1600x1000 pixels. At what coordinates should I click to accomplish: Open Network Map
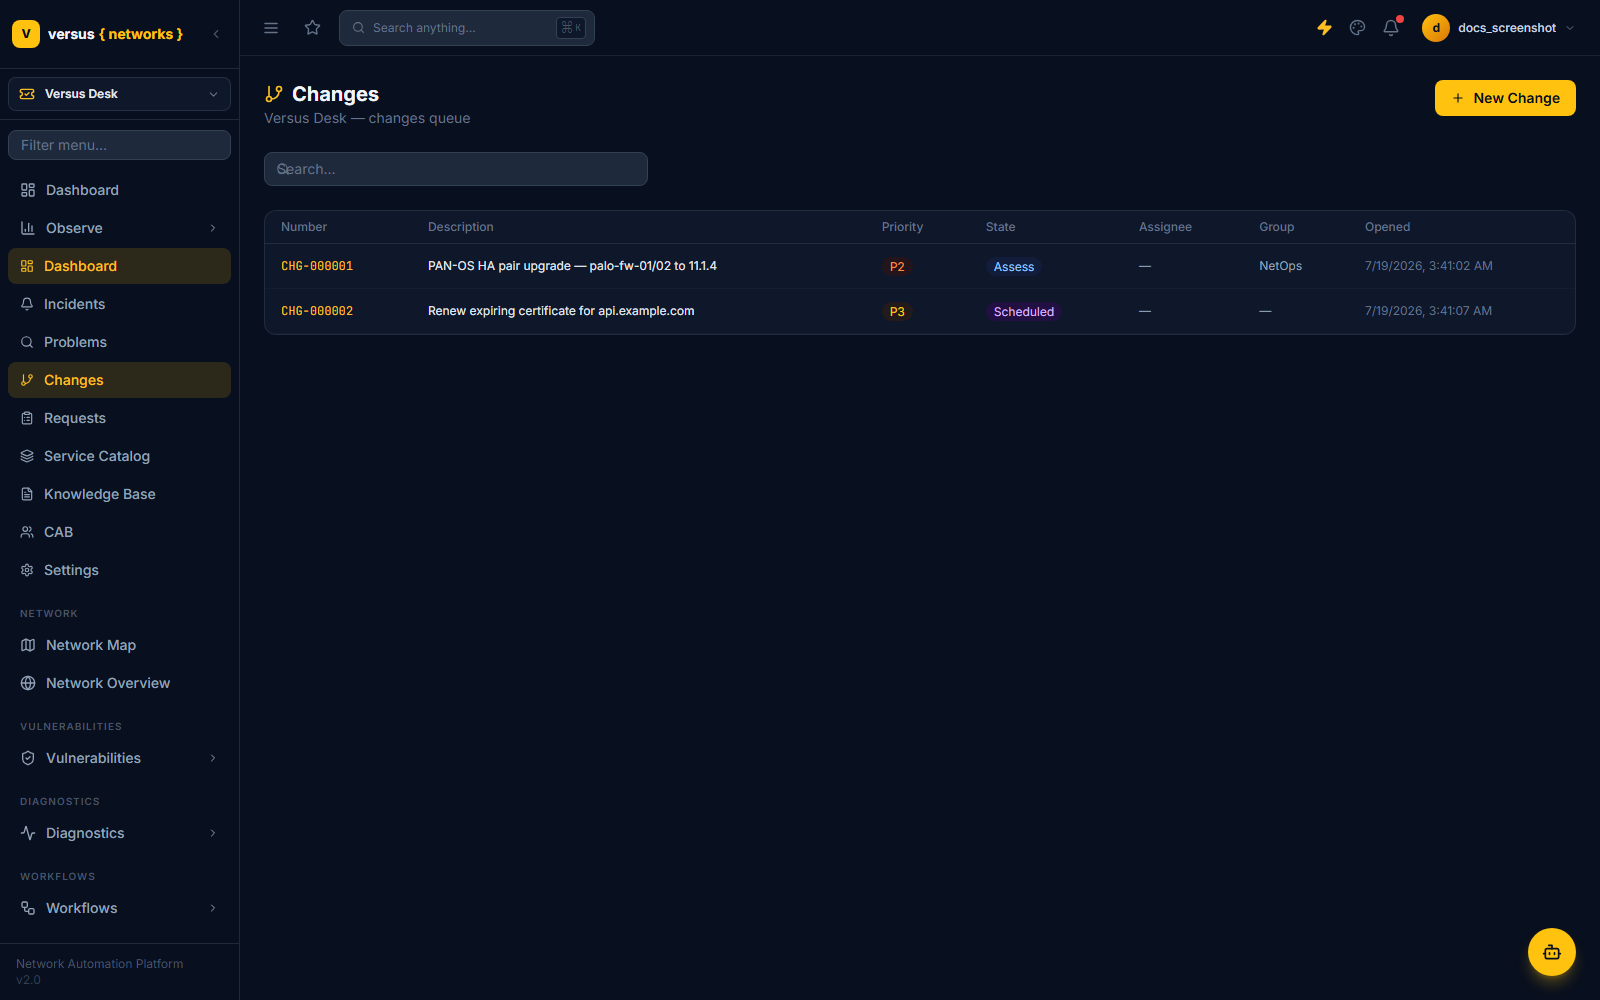(119, 645)
